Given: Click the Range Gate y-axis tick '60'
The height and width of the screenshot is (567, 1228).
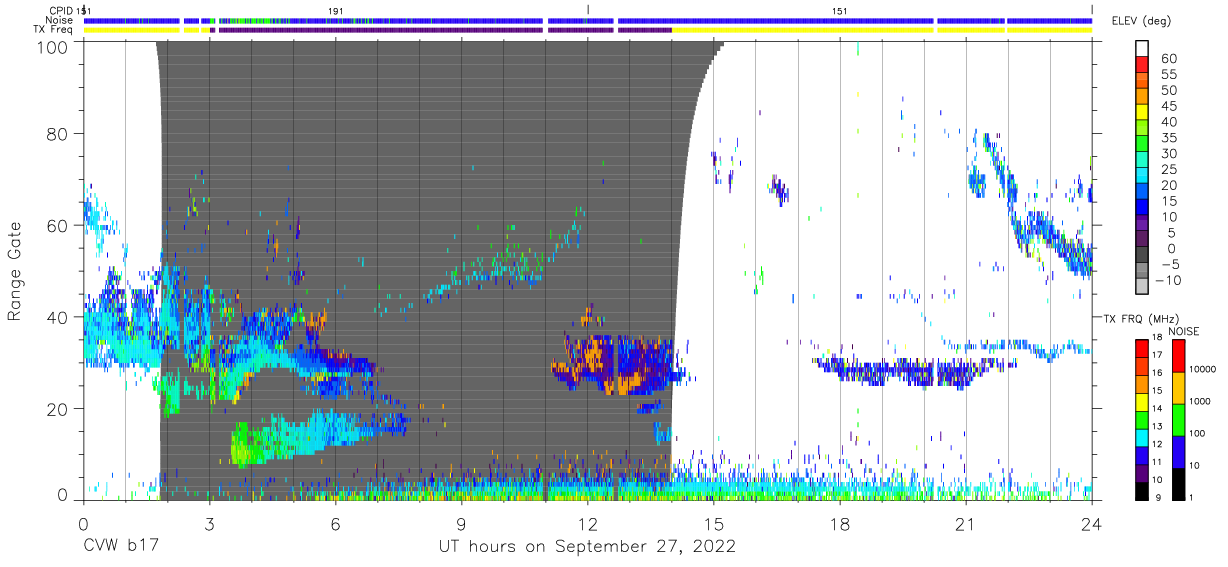Looking at the screenshot, I should click(57, 225).
